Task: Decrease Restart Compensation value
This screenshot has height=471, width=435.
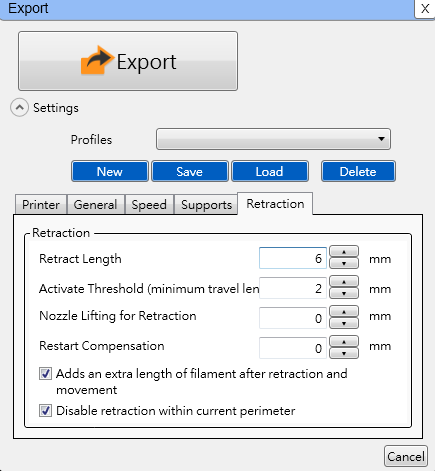Action: [344, 353]
